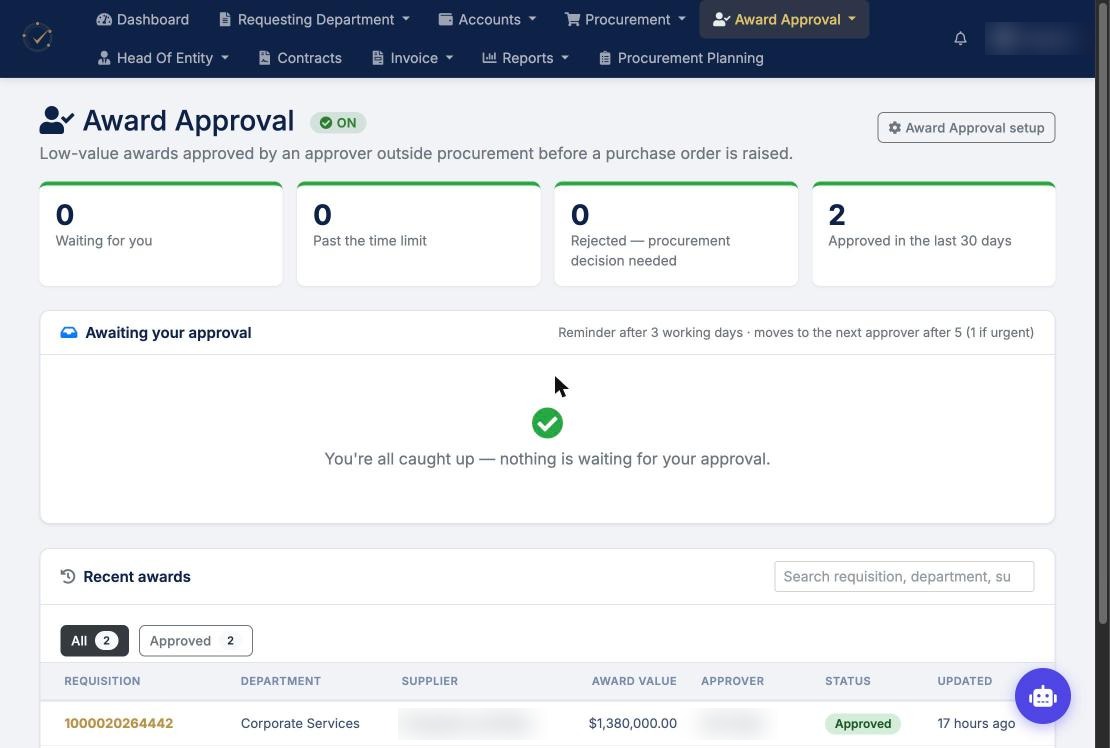
Task: Click the reminder after 3 working days note
Action: click(x=796, y=333)
